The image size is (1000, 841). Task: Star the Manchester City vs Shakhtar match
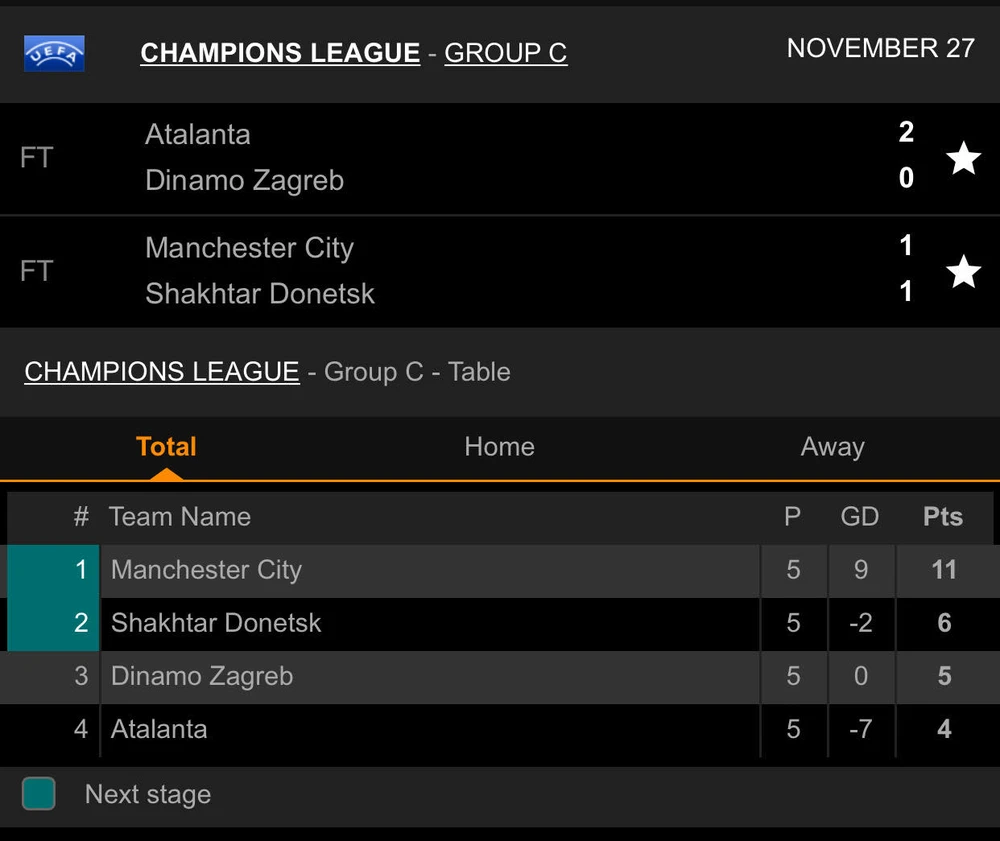coord(963,271)
